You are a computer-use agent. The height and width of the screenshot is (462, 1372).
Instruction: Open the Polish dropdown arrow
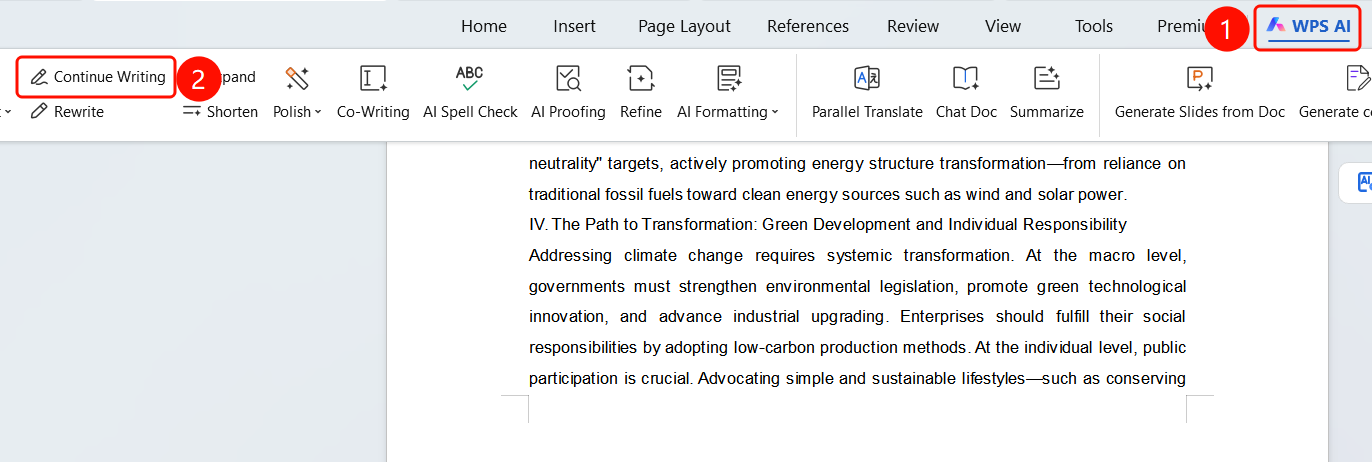318,112
